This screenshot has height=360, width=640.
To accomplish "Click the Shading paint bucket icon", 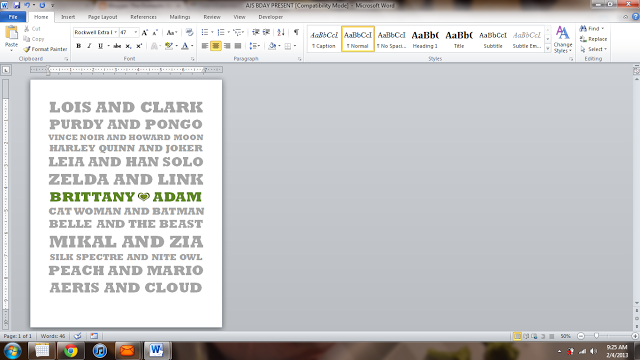I will pyautogui.click(x=272, y=46).
